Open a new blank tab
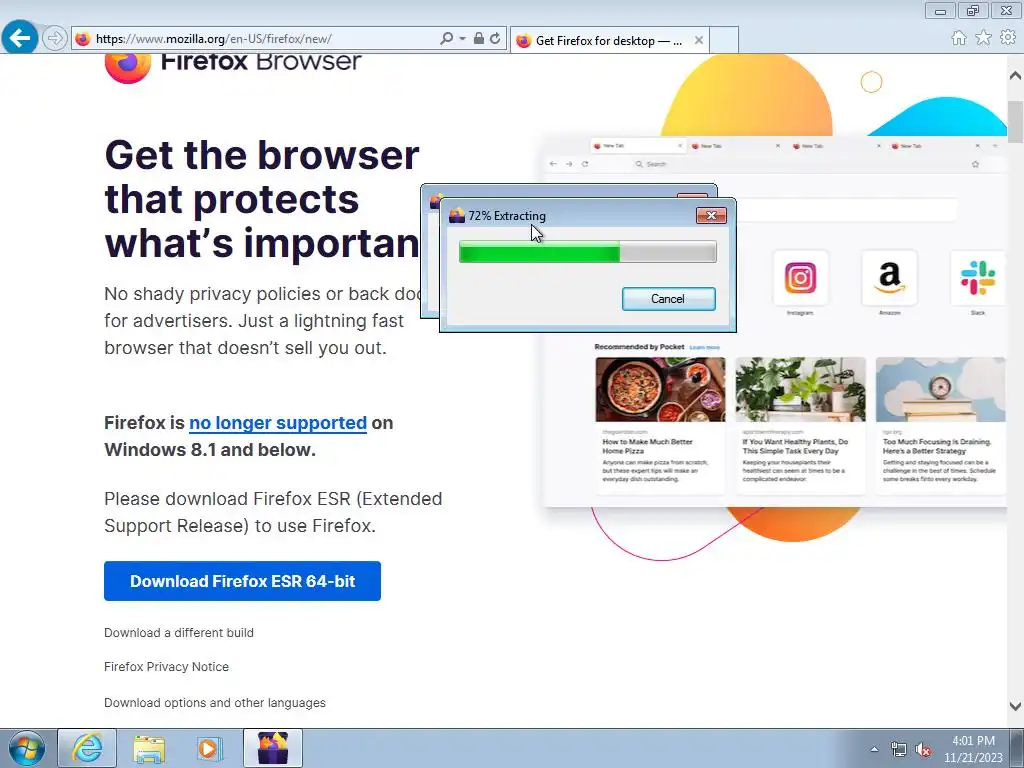This screenshot has height=768, width=1024. 724,40
